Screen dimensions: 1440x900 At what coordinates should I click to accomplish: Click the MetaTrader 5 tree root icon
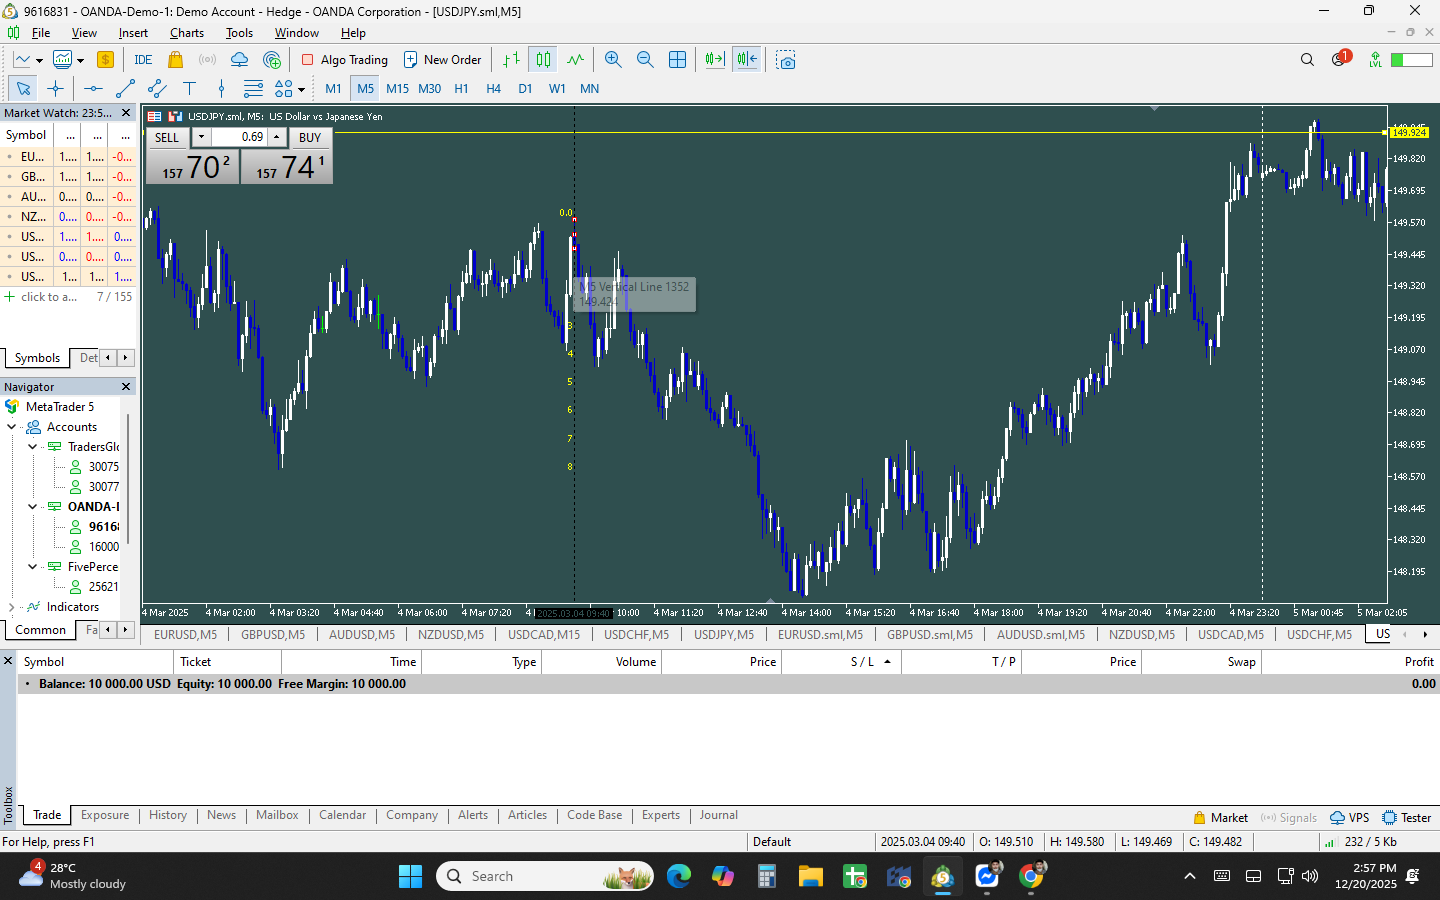[12, 407]
